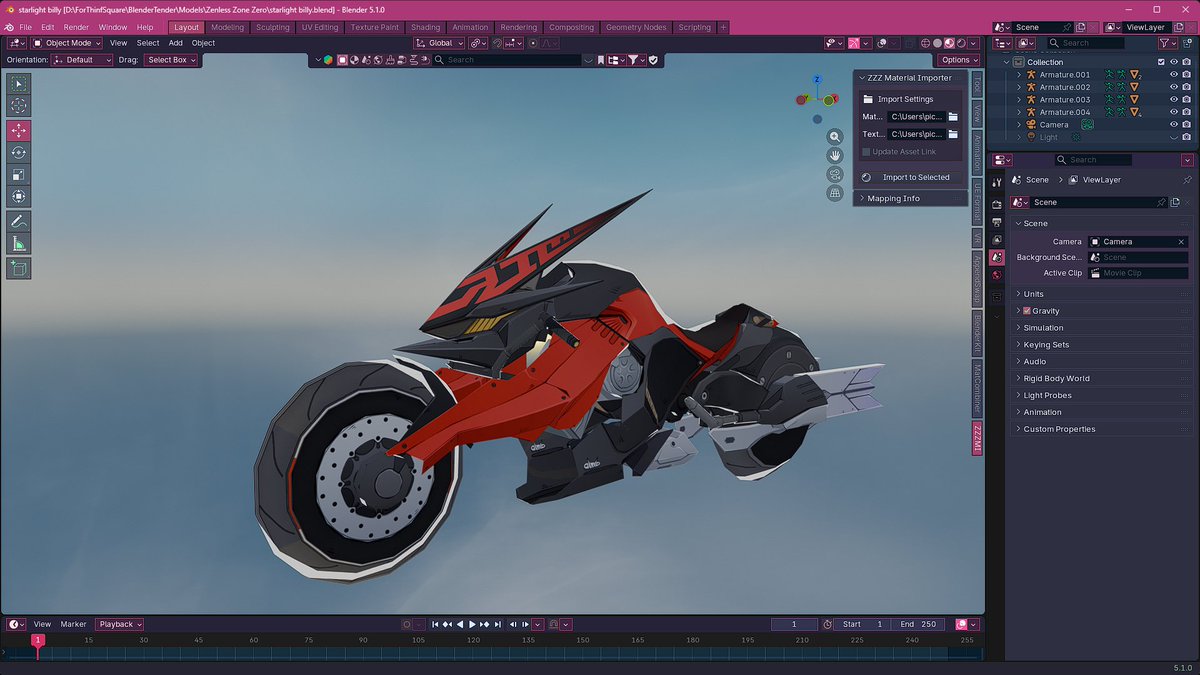This screenshot has width=1200, height=675.
Task: Click the Z axis on navigation gizmo
Action: (817, 79)
